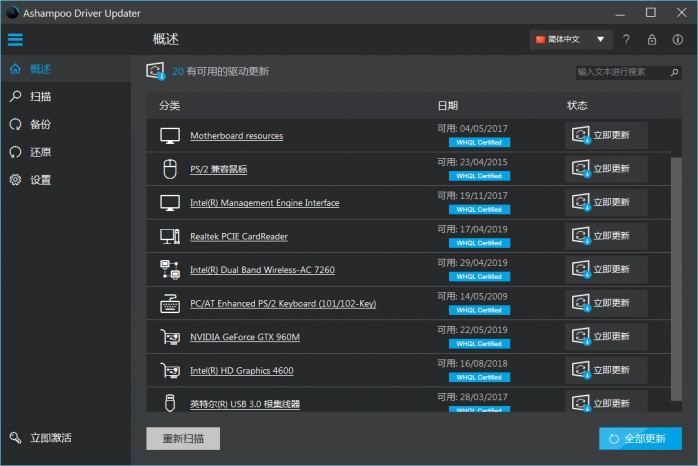
Task: Open the Motherboard resources link
Action: [236, 136]
